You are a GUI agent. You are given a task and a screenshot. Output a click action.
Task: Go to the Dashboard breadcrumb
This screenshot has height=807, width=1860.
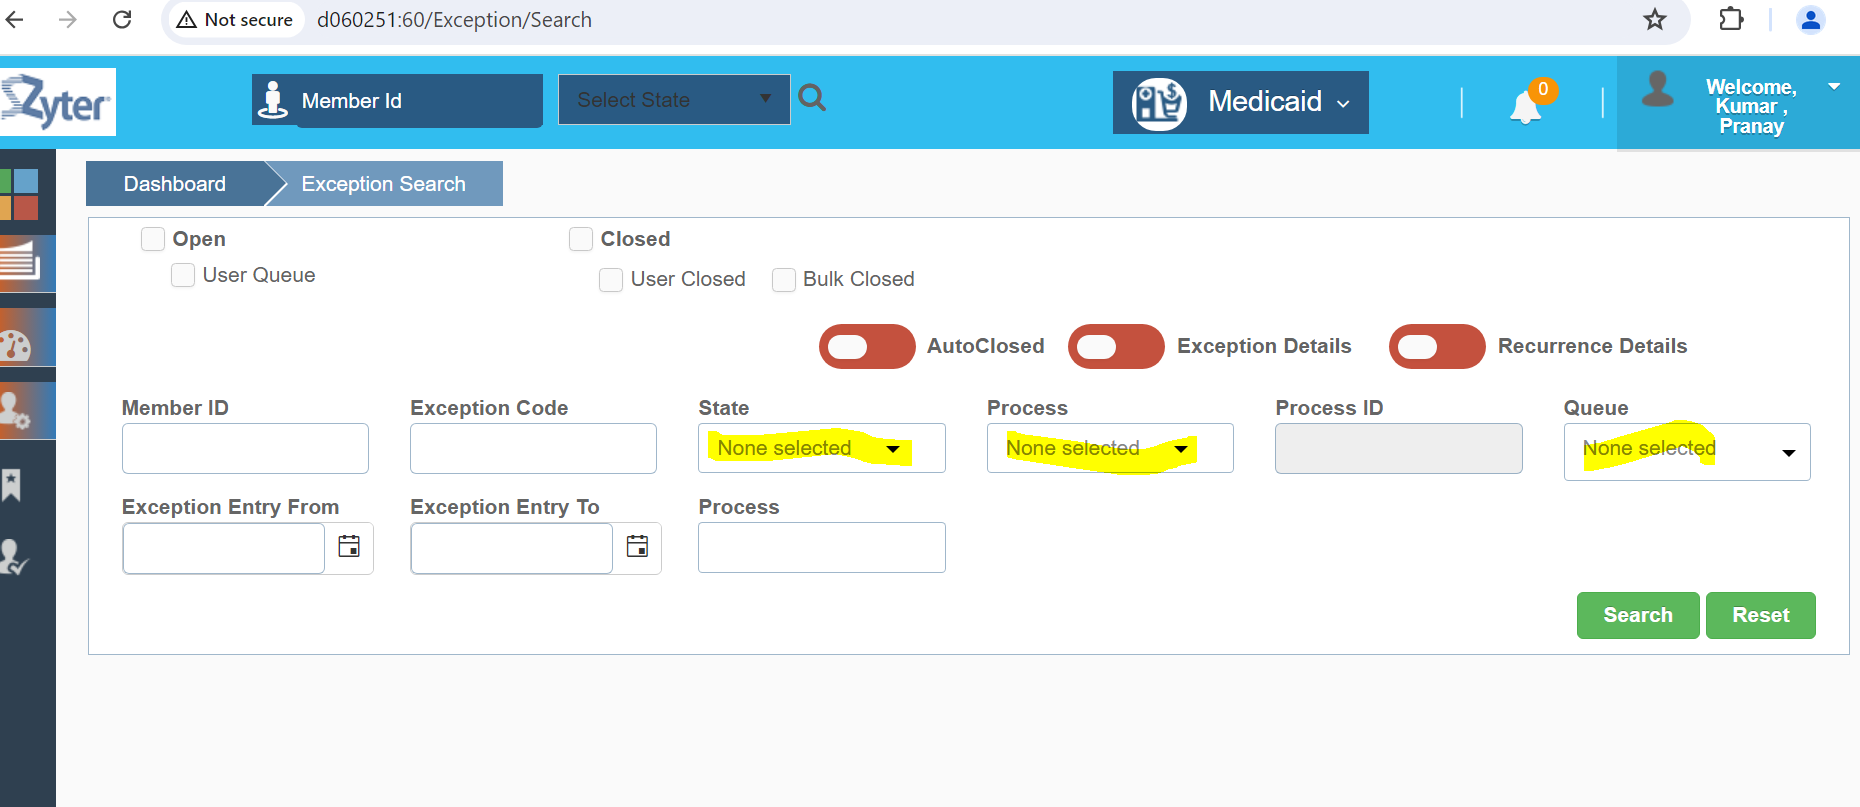coord(175,184)
